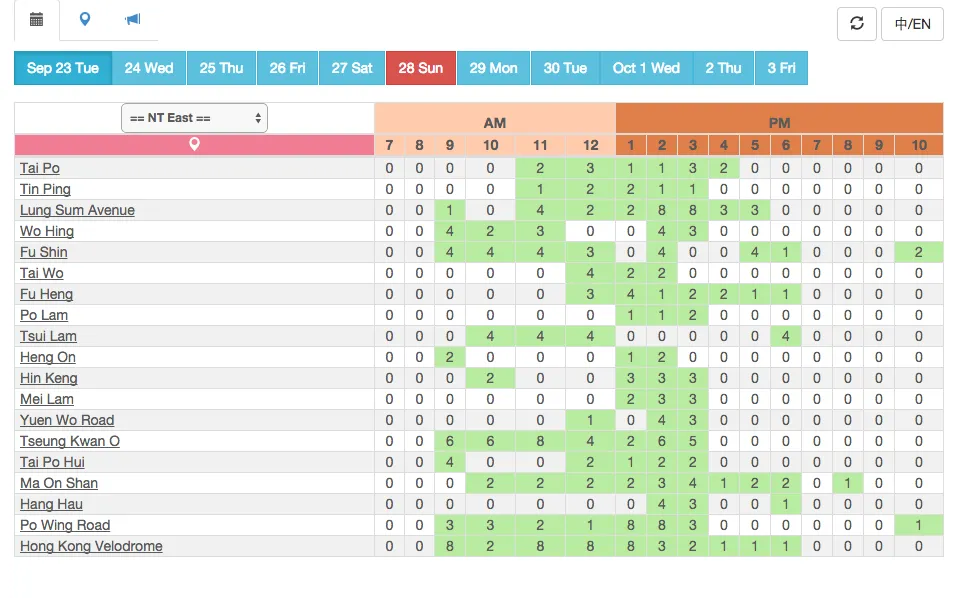Click the white pin icon in pink header
This screenshot has height=598, width=959.
coord(194,144)
